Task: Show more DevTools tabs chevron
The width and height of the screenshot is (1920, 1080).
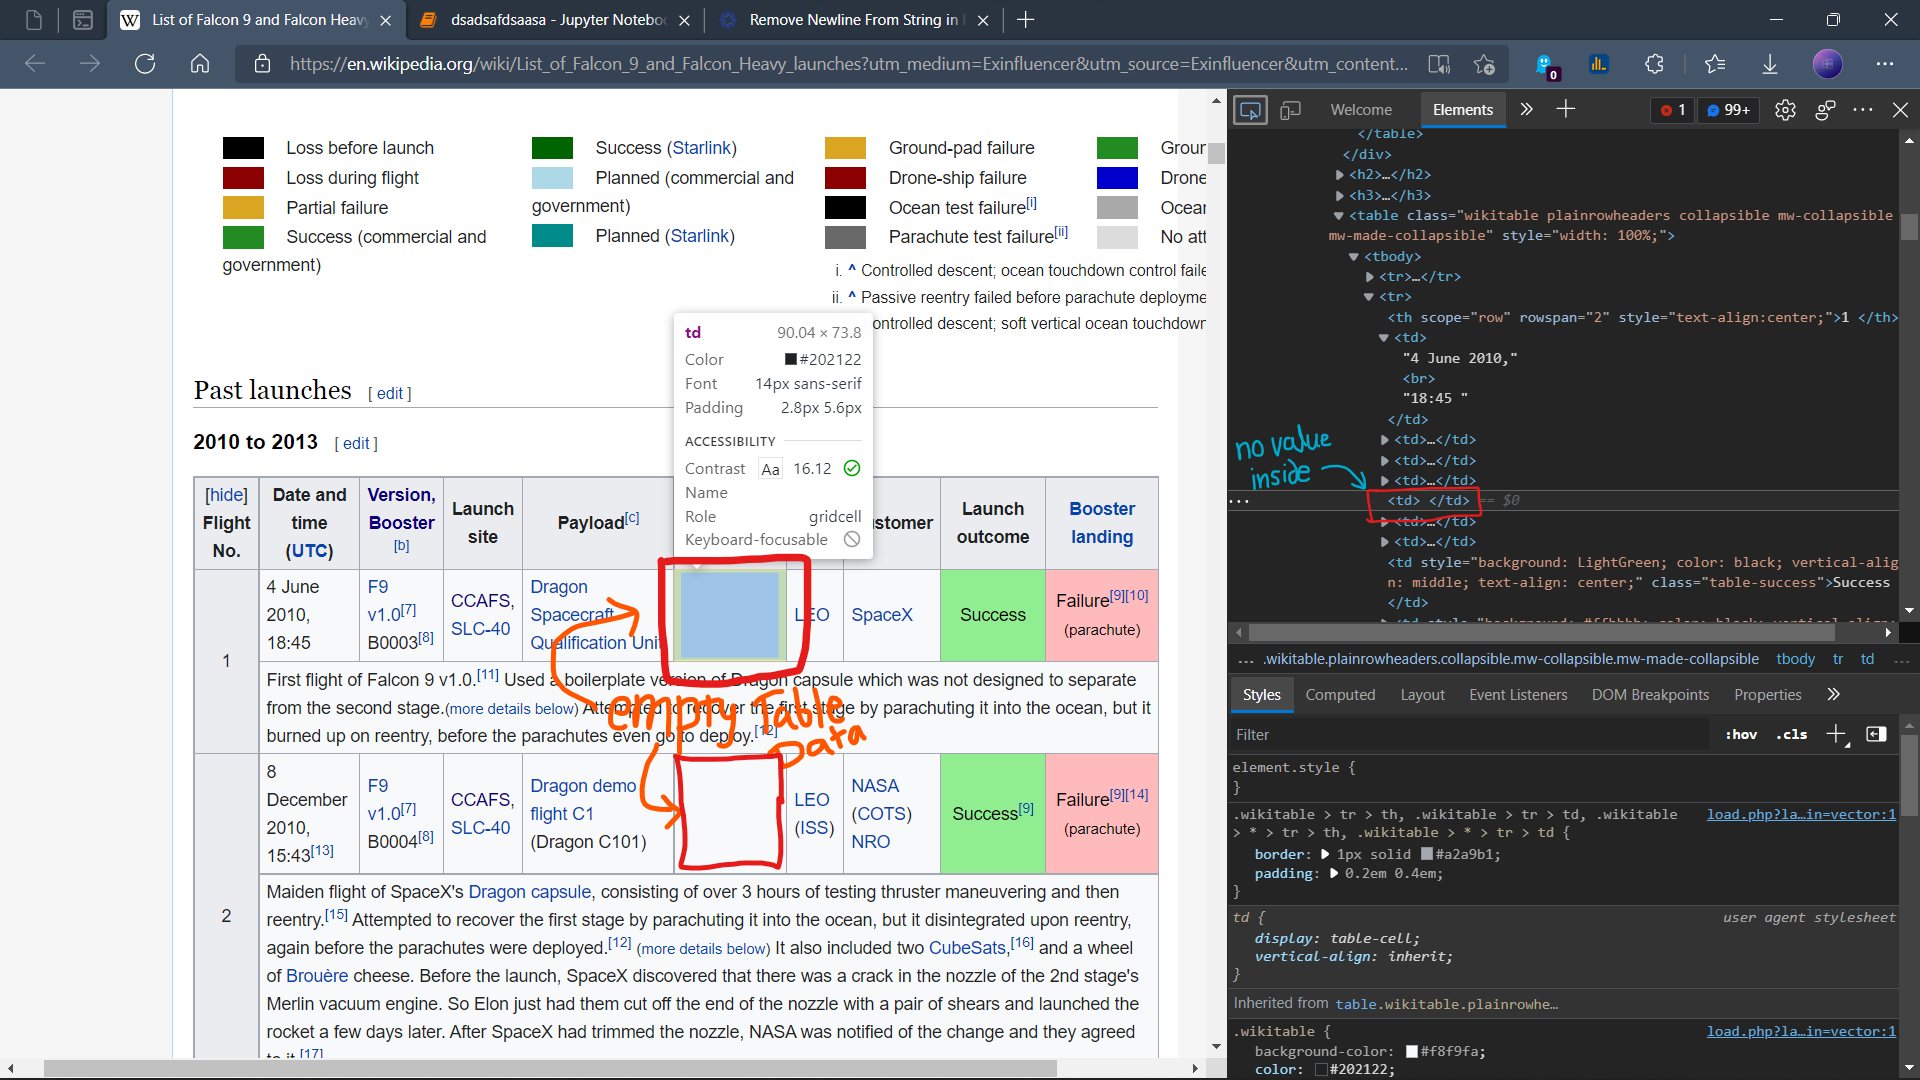Action: (x=1526, y=110)
